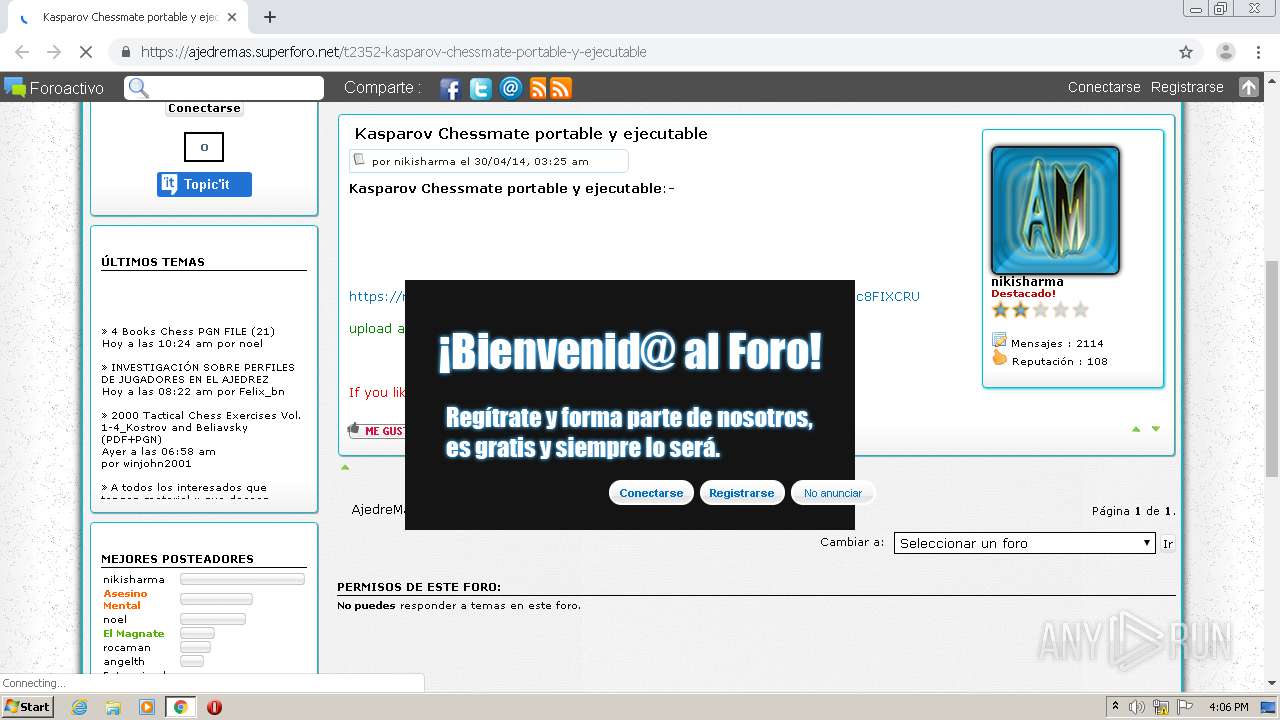Viewport: 1280px width, 720px height.
Task: Open the '4 Books Chess PGN FILE (21)' topic
Action: (193, 331)
